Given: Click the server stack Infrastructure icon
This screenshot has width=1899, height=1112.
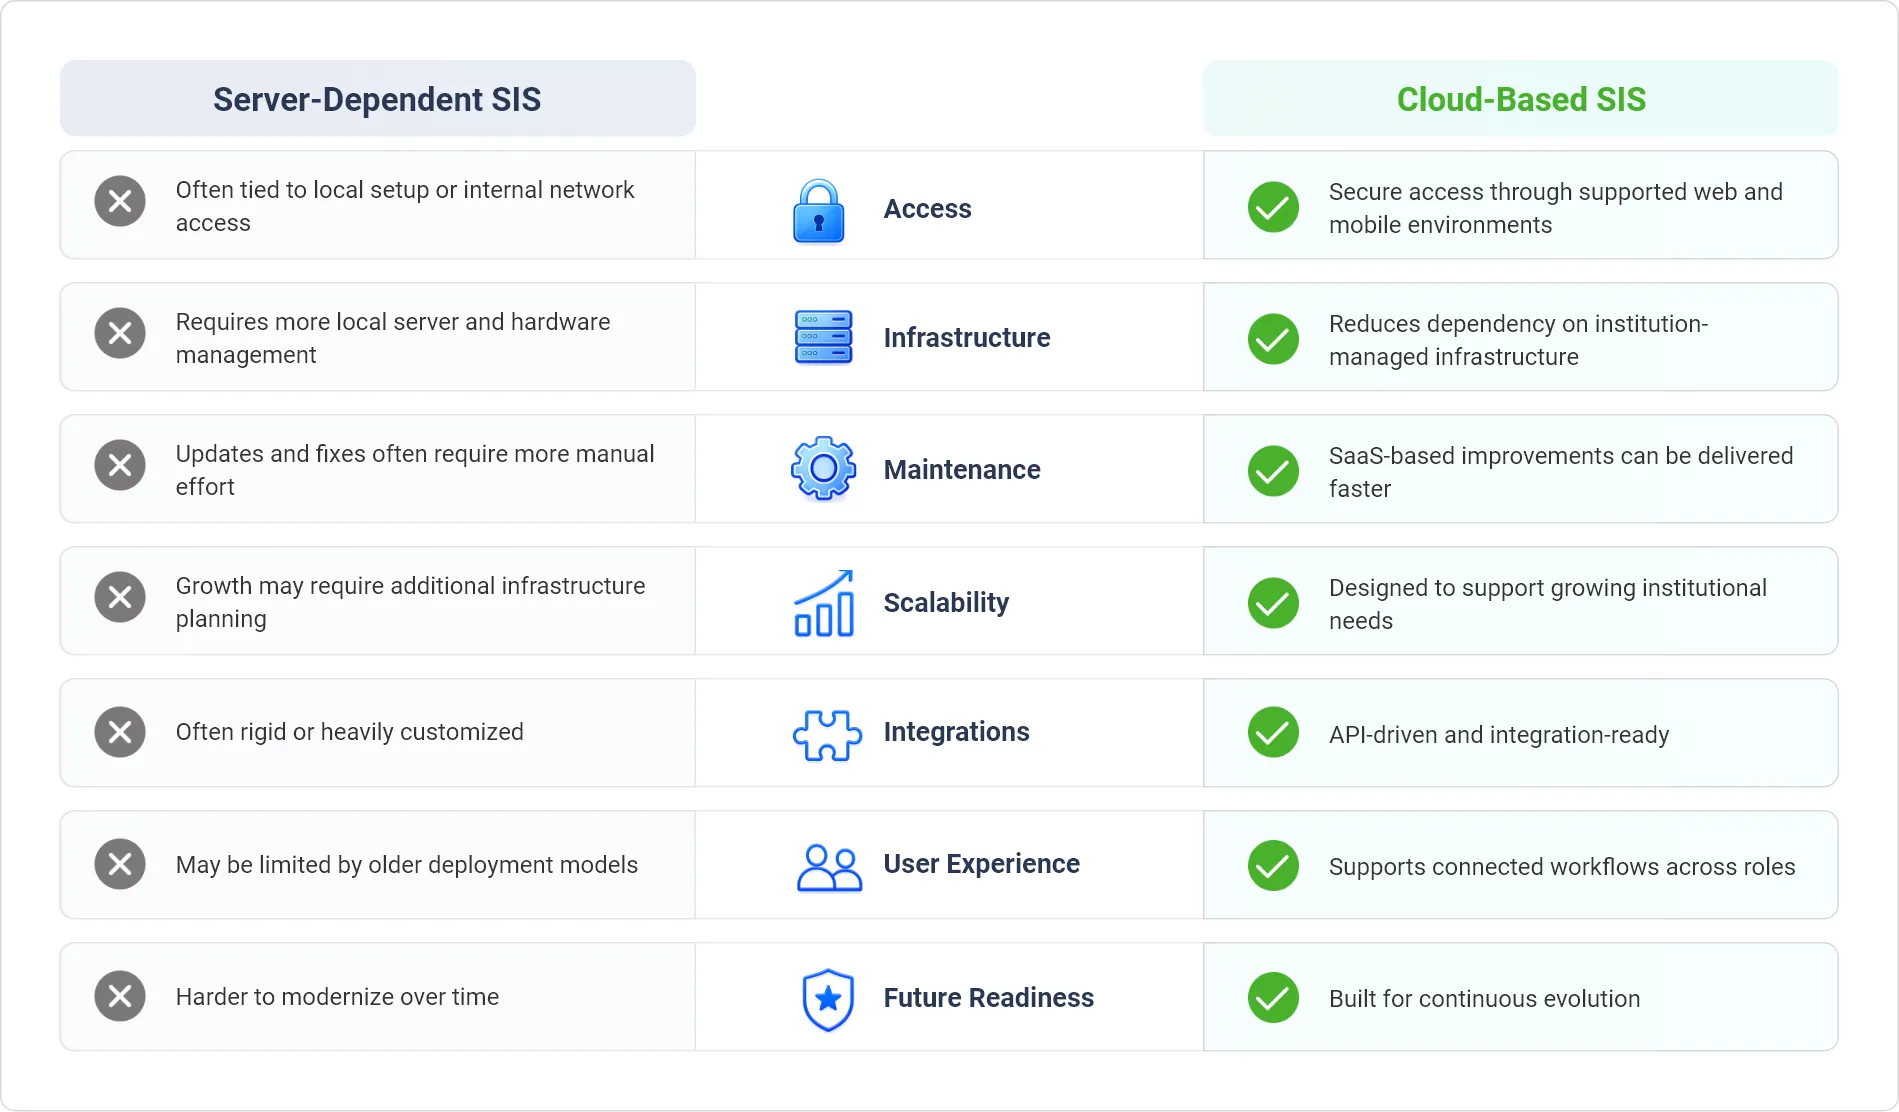Looking at the screenshot, I should [x=823, y=337].
